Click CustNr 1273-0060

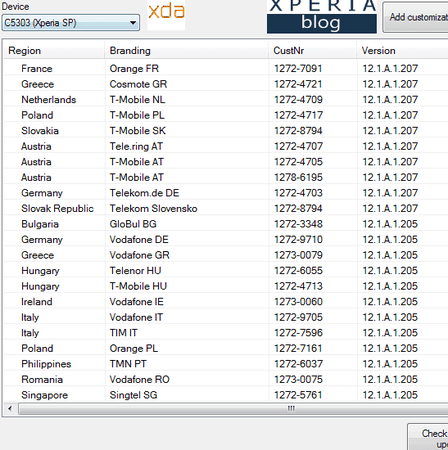[x=298, y=302]
